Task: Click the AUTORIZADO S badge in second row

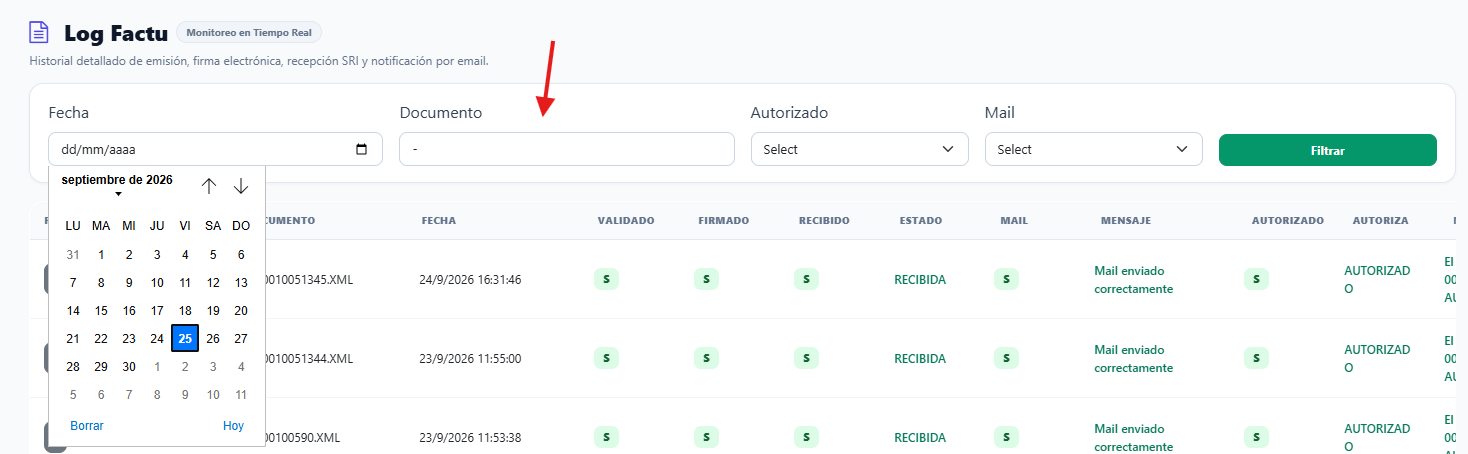Action: [x=1256, y=358]
